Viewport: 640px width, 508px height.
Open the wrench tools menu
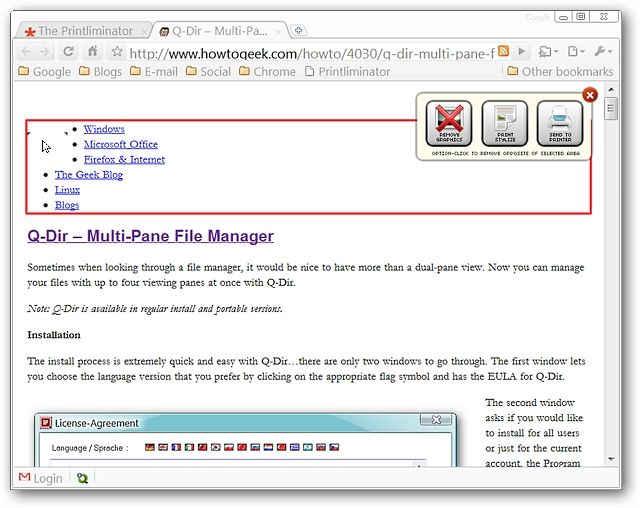coord(603,51)
